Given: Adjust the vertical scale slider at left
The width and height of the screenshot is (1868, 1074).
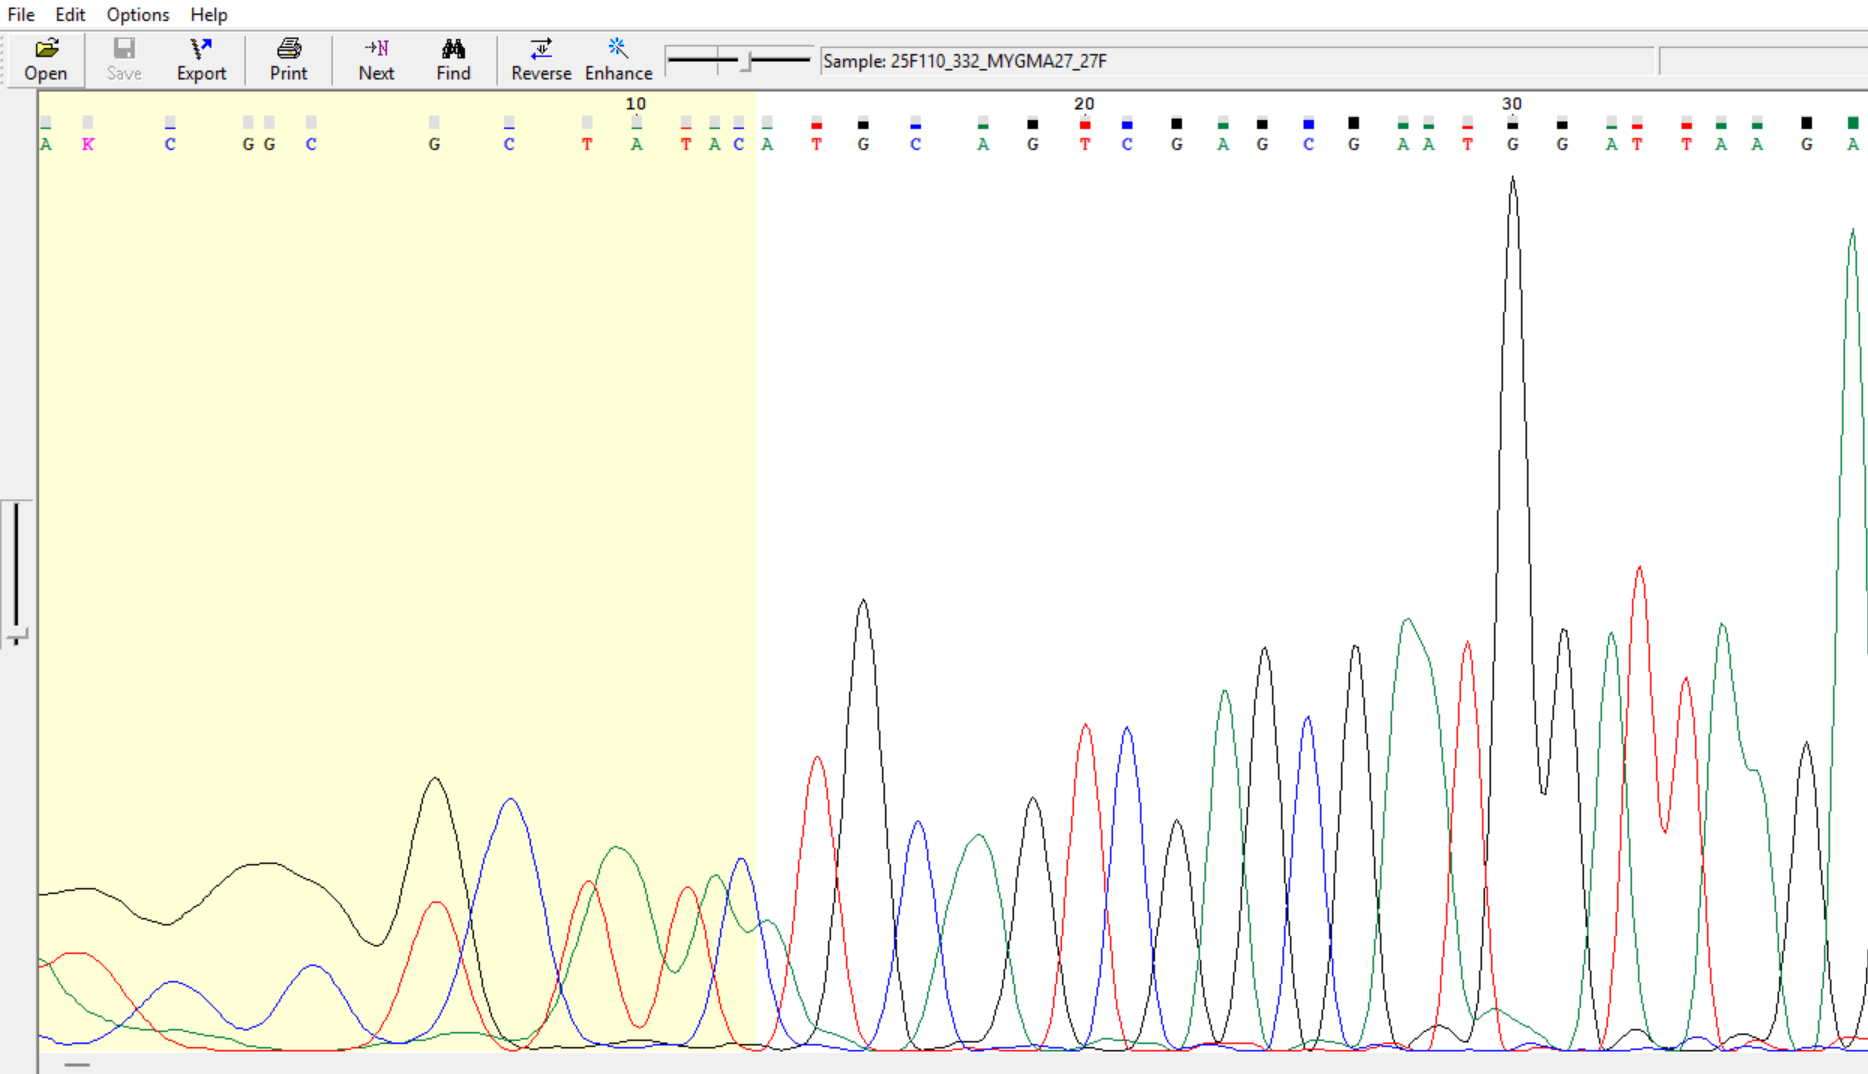Looking at the screenshot, I should [16, 634].
